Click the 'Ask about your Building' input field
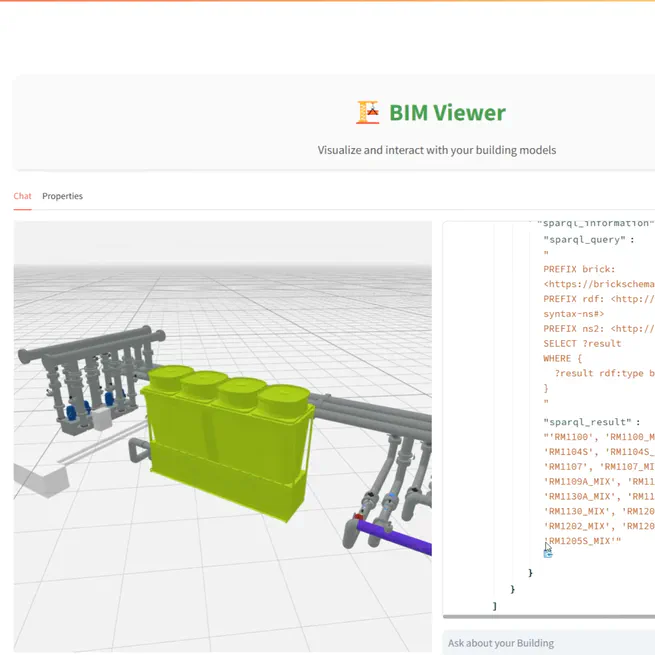 click(548, 643)
